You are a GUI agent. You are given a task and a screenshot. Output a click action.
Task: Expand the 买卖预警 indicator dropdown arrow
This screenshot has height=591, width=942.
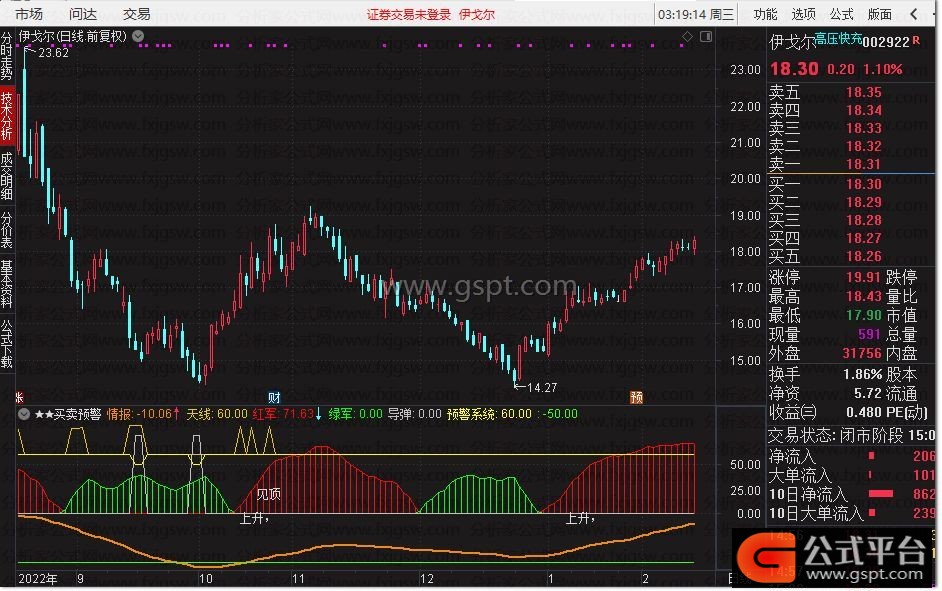pyautogui.click(x=24, y=414)
